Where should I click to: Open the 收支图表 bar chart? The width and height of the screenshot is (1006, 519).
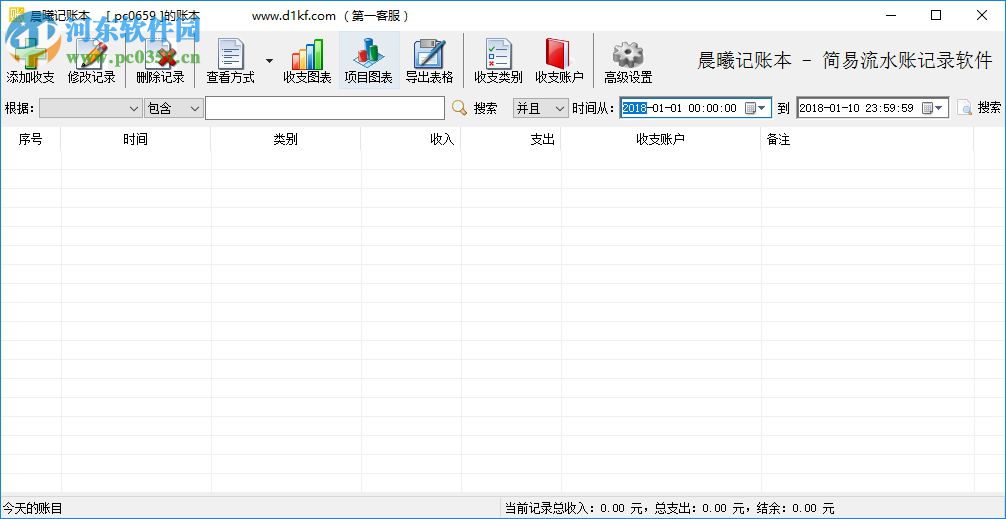pyautogui.click(x=307, y=61)
